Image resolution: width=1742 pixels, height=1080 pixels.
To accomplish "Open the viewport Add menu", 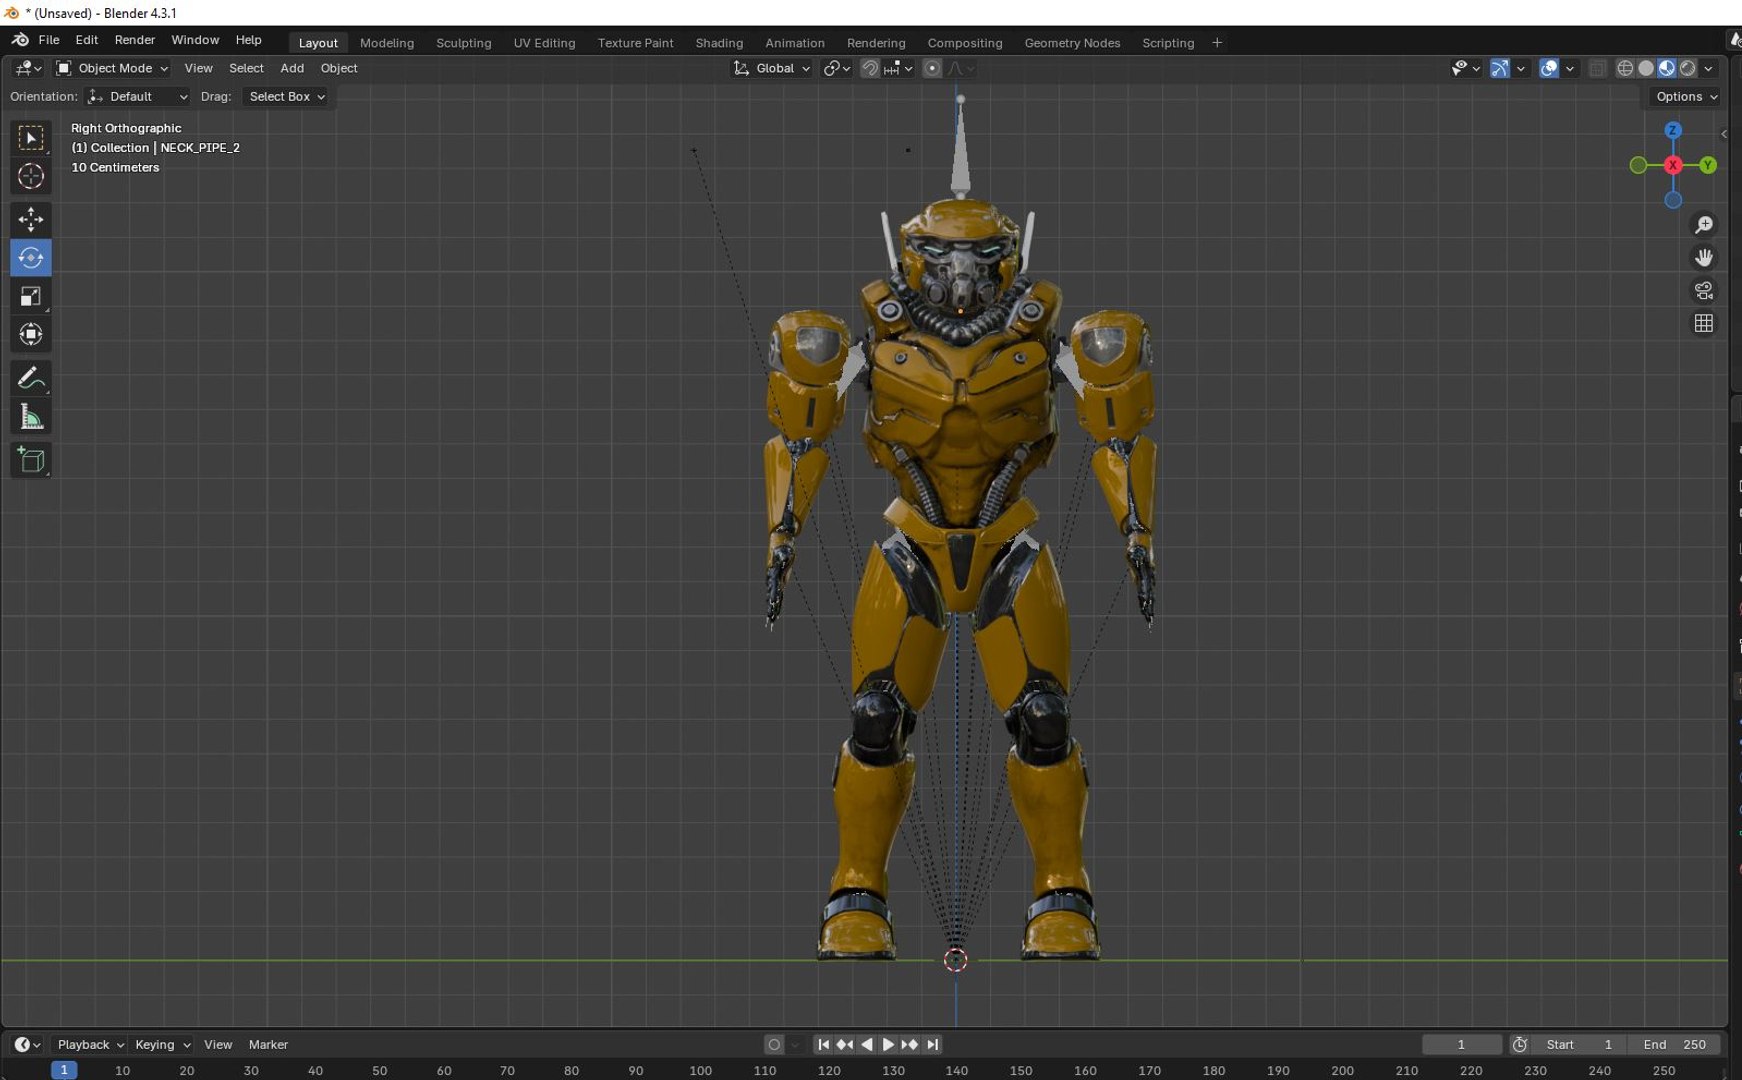I will 292,68.
